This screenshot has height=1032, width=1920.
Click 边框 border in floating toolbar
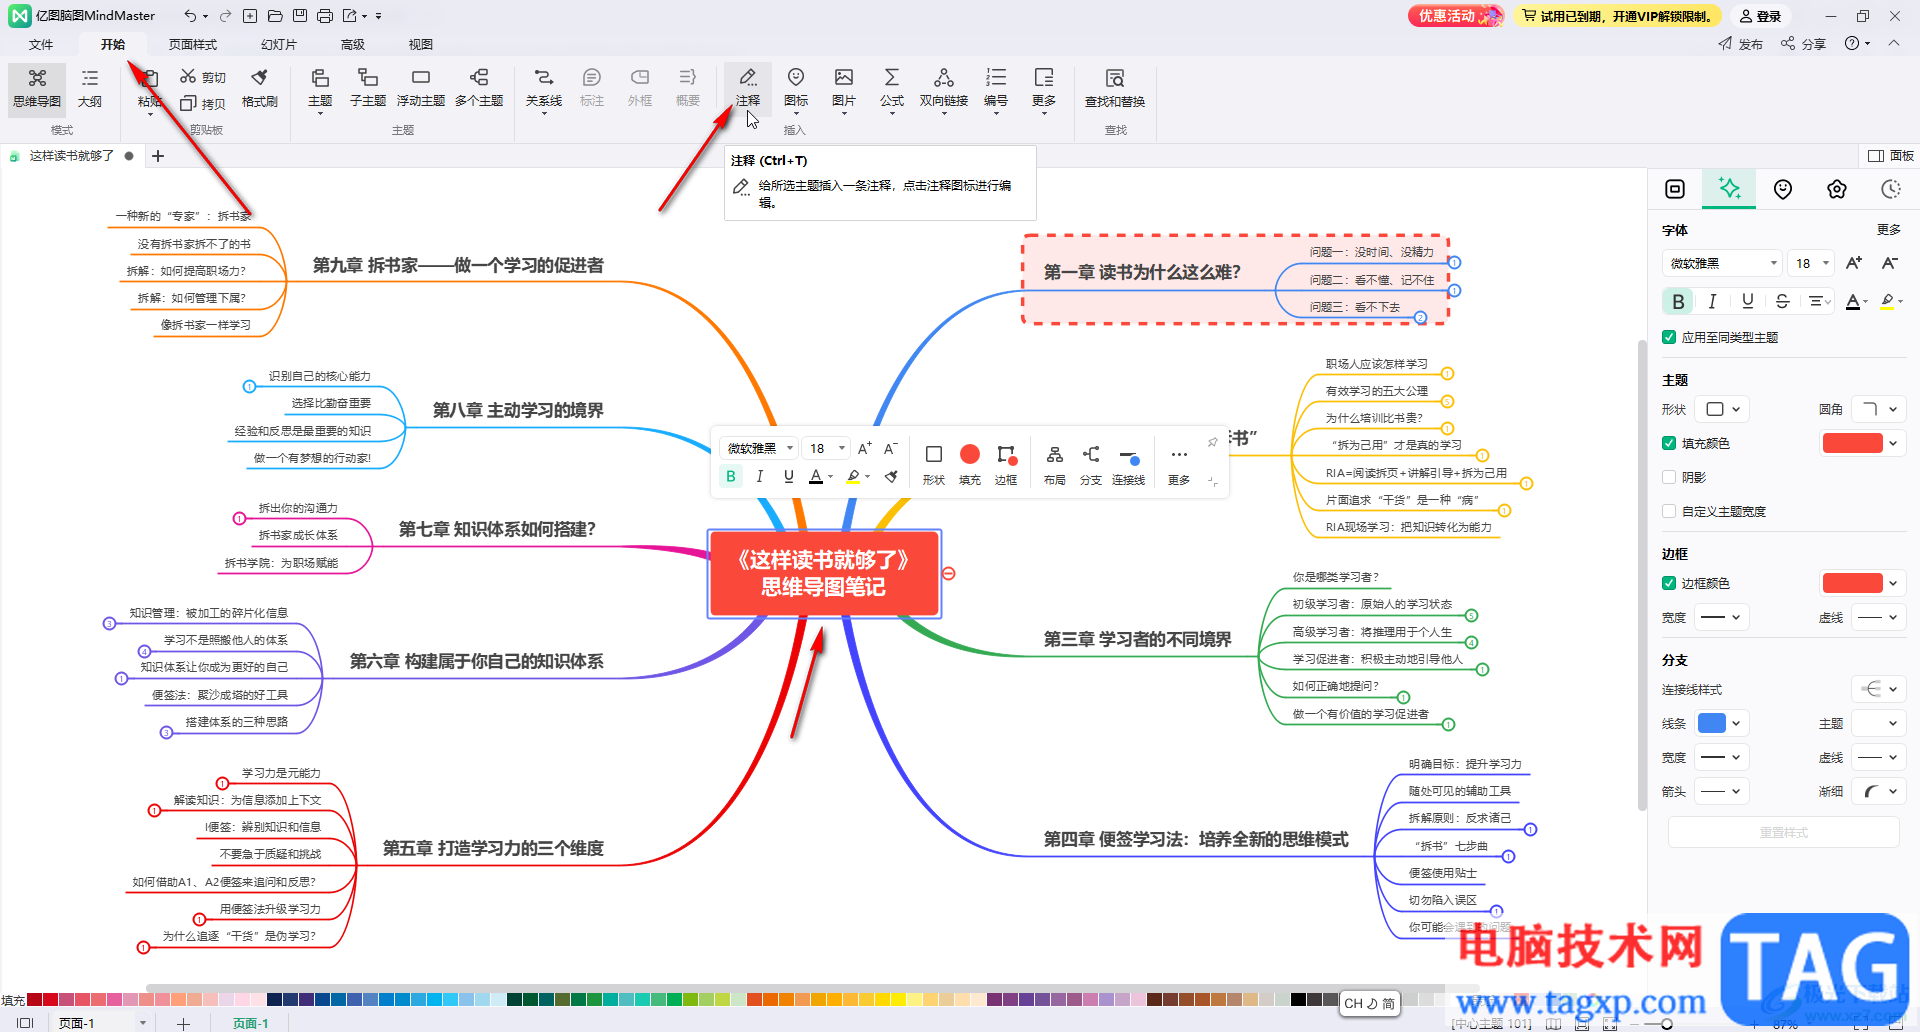coord(1006,464)
